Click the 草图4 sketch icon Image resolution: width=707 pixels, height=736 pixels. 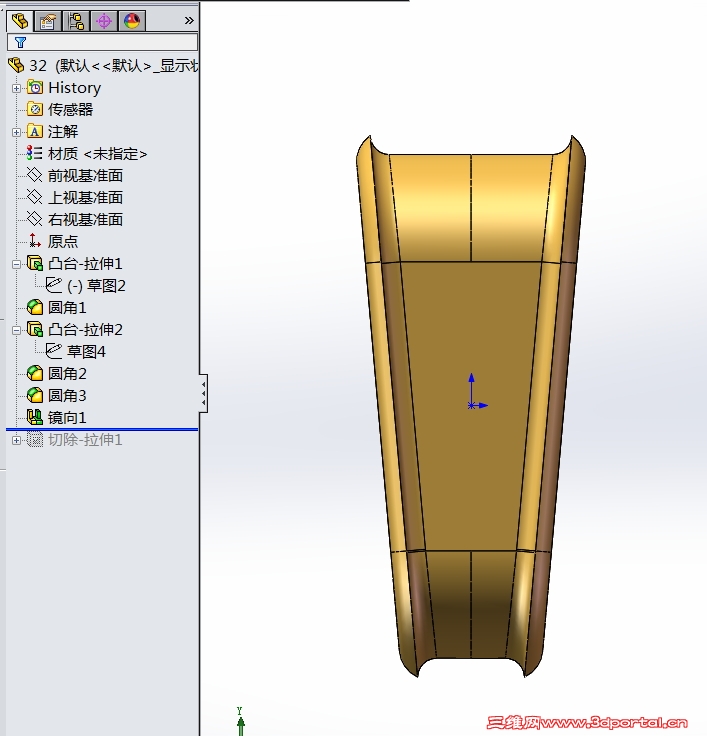pyautogui.click(x=54, y=351)
